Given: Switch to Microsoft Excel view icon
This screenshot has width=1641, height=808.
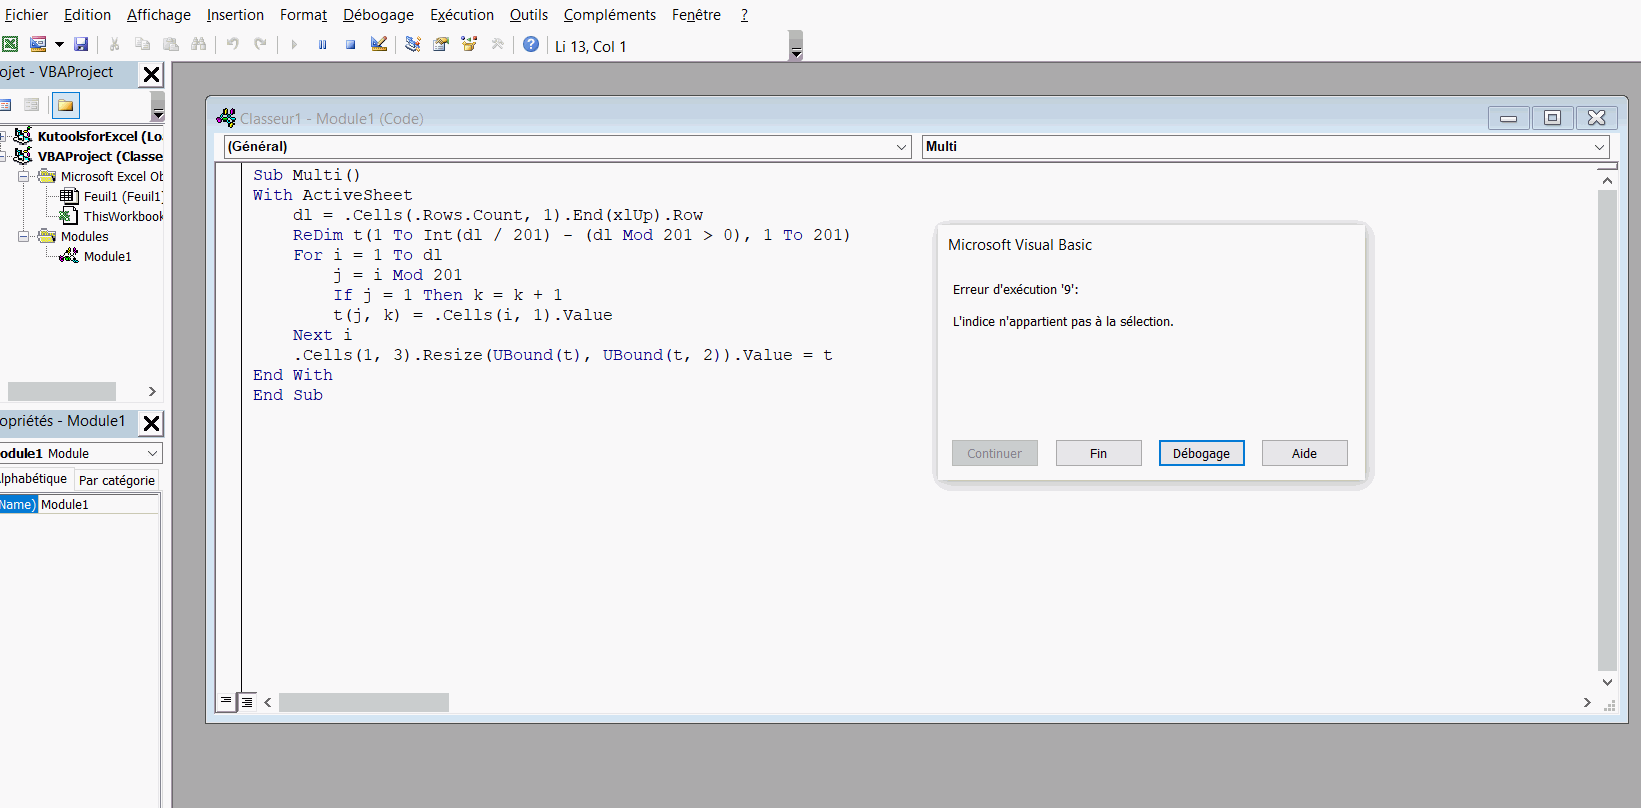Looking at the screenshot, I should coord(10,44).
